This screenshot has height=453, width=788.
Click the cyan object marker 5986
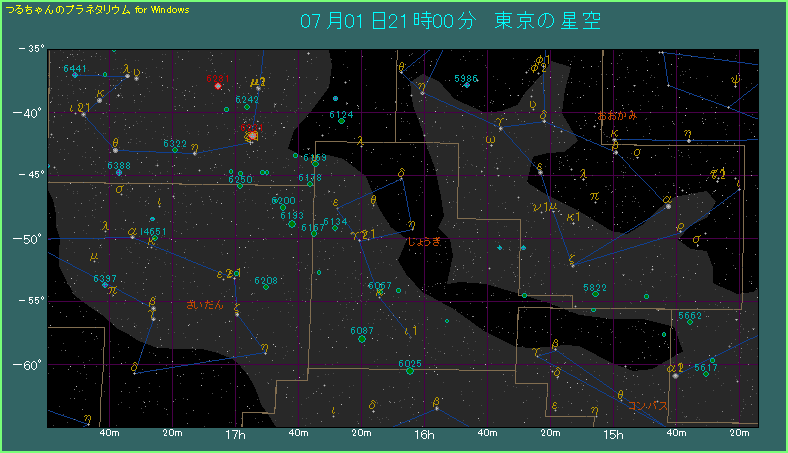point(466,85)
